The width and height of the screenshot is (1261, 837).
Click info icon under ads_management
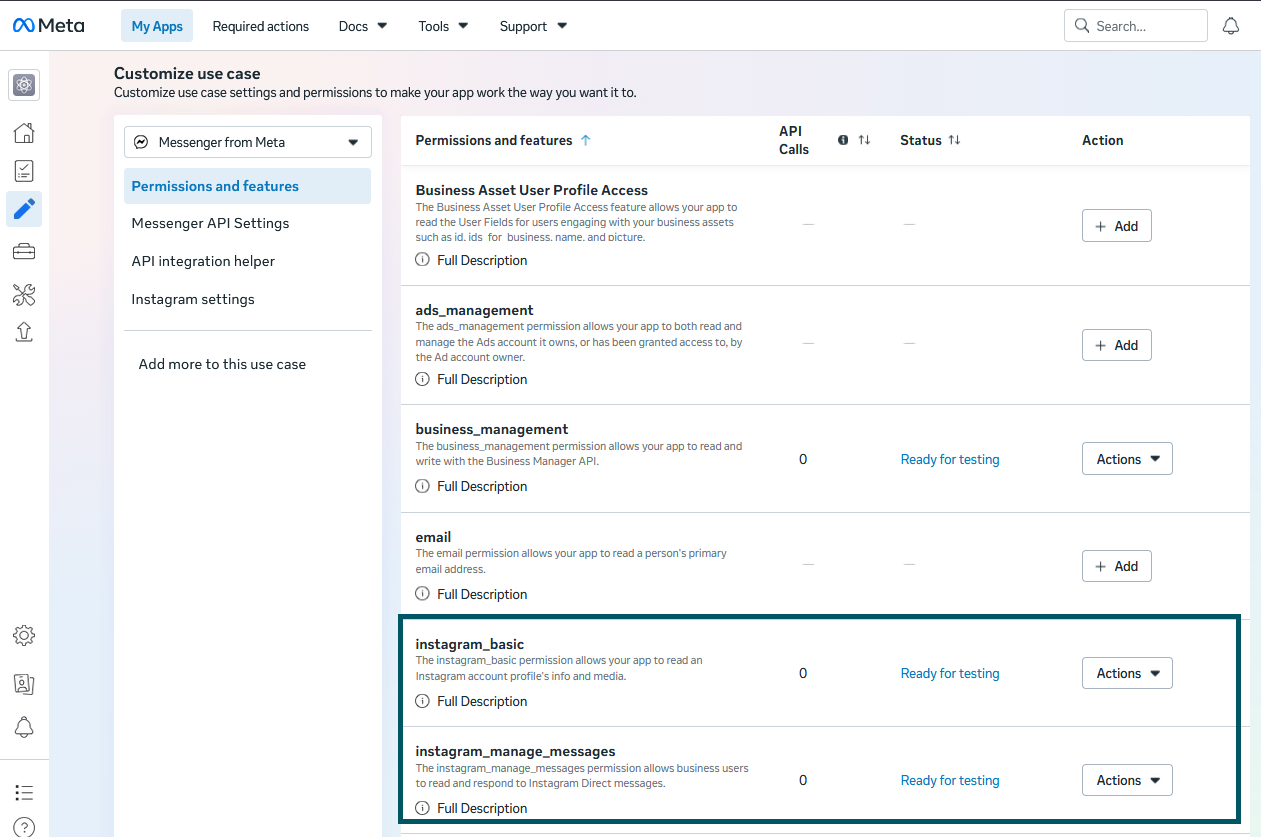(x=423, y=379)
